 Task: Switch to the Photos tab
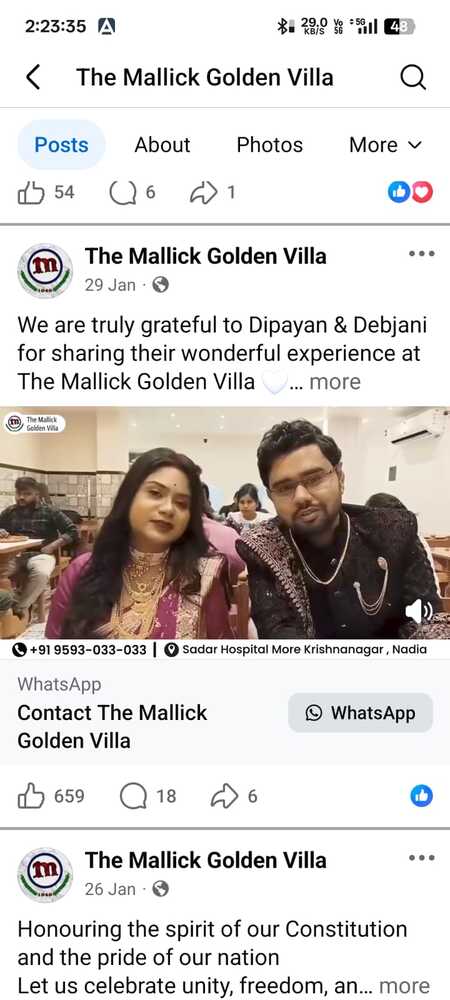270,145
